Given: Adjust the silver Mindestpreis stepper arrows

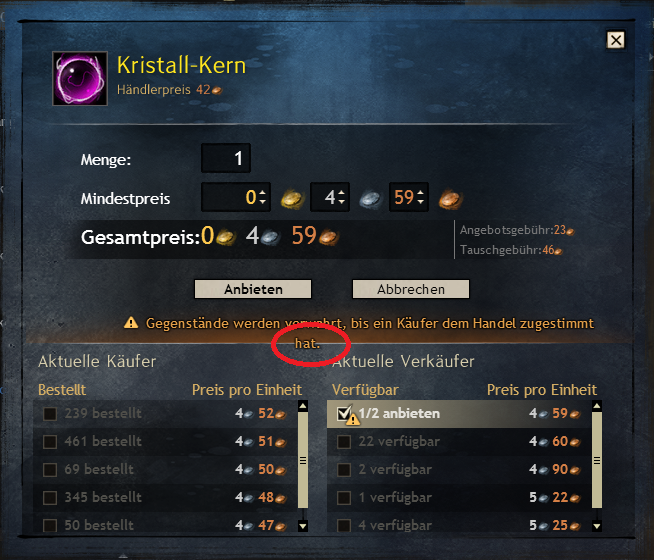Looking at the screenshot, I should pyautogui.click(x=341, y=197).
